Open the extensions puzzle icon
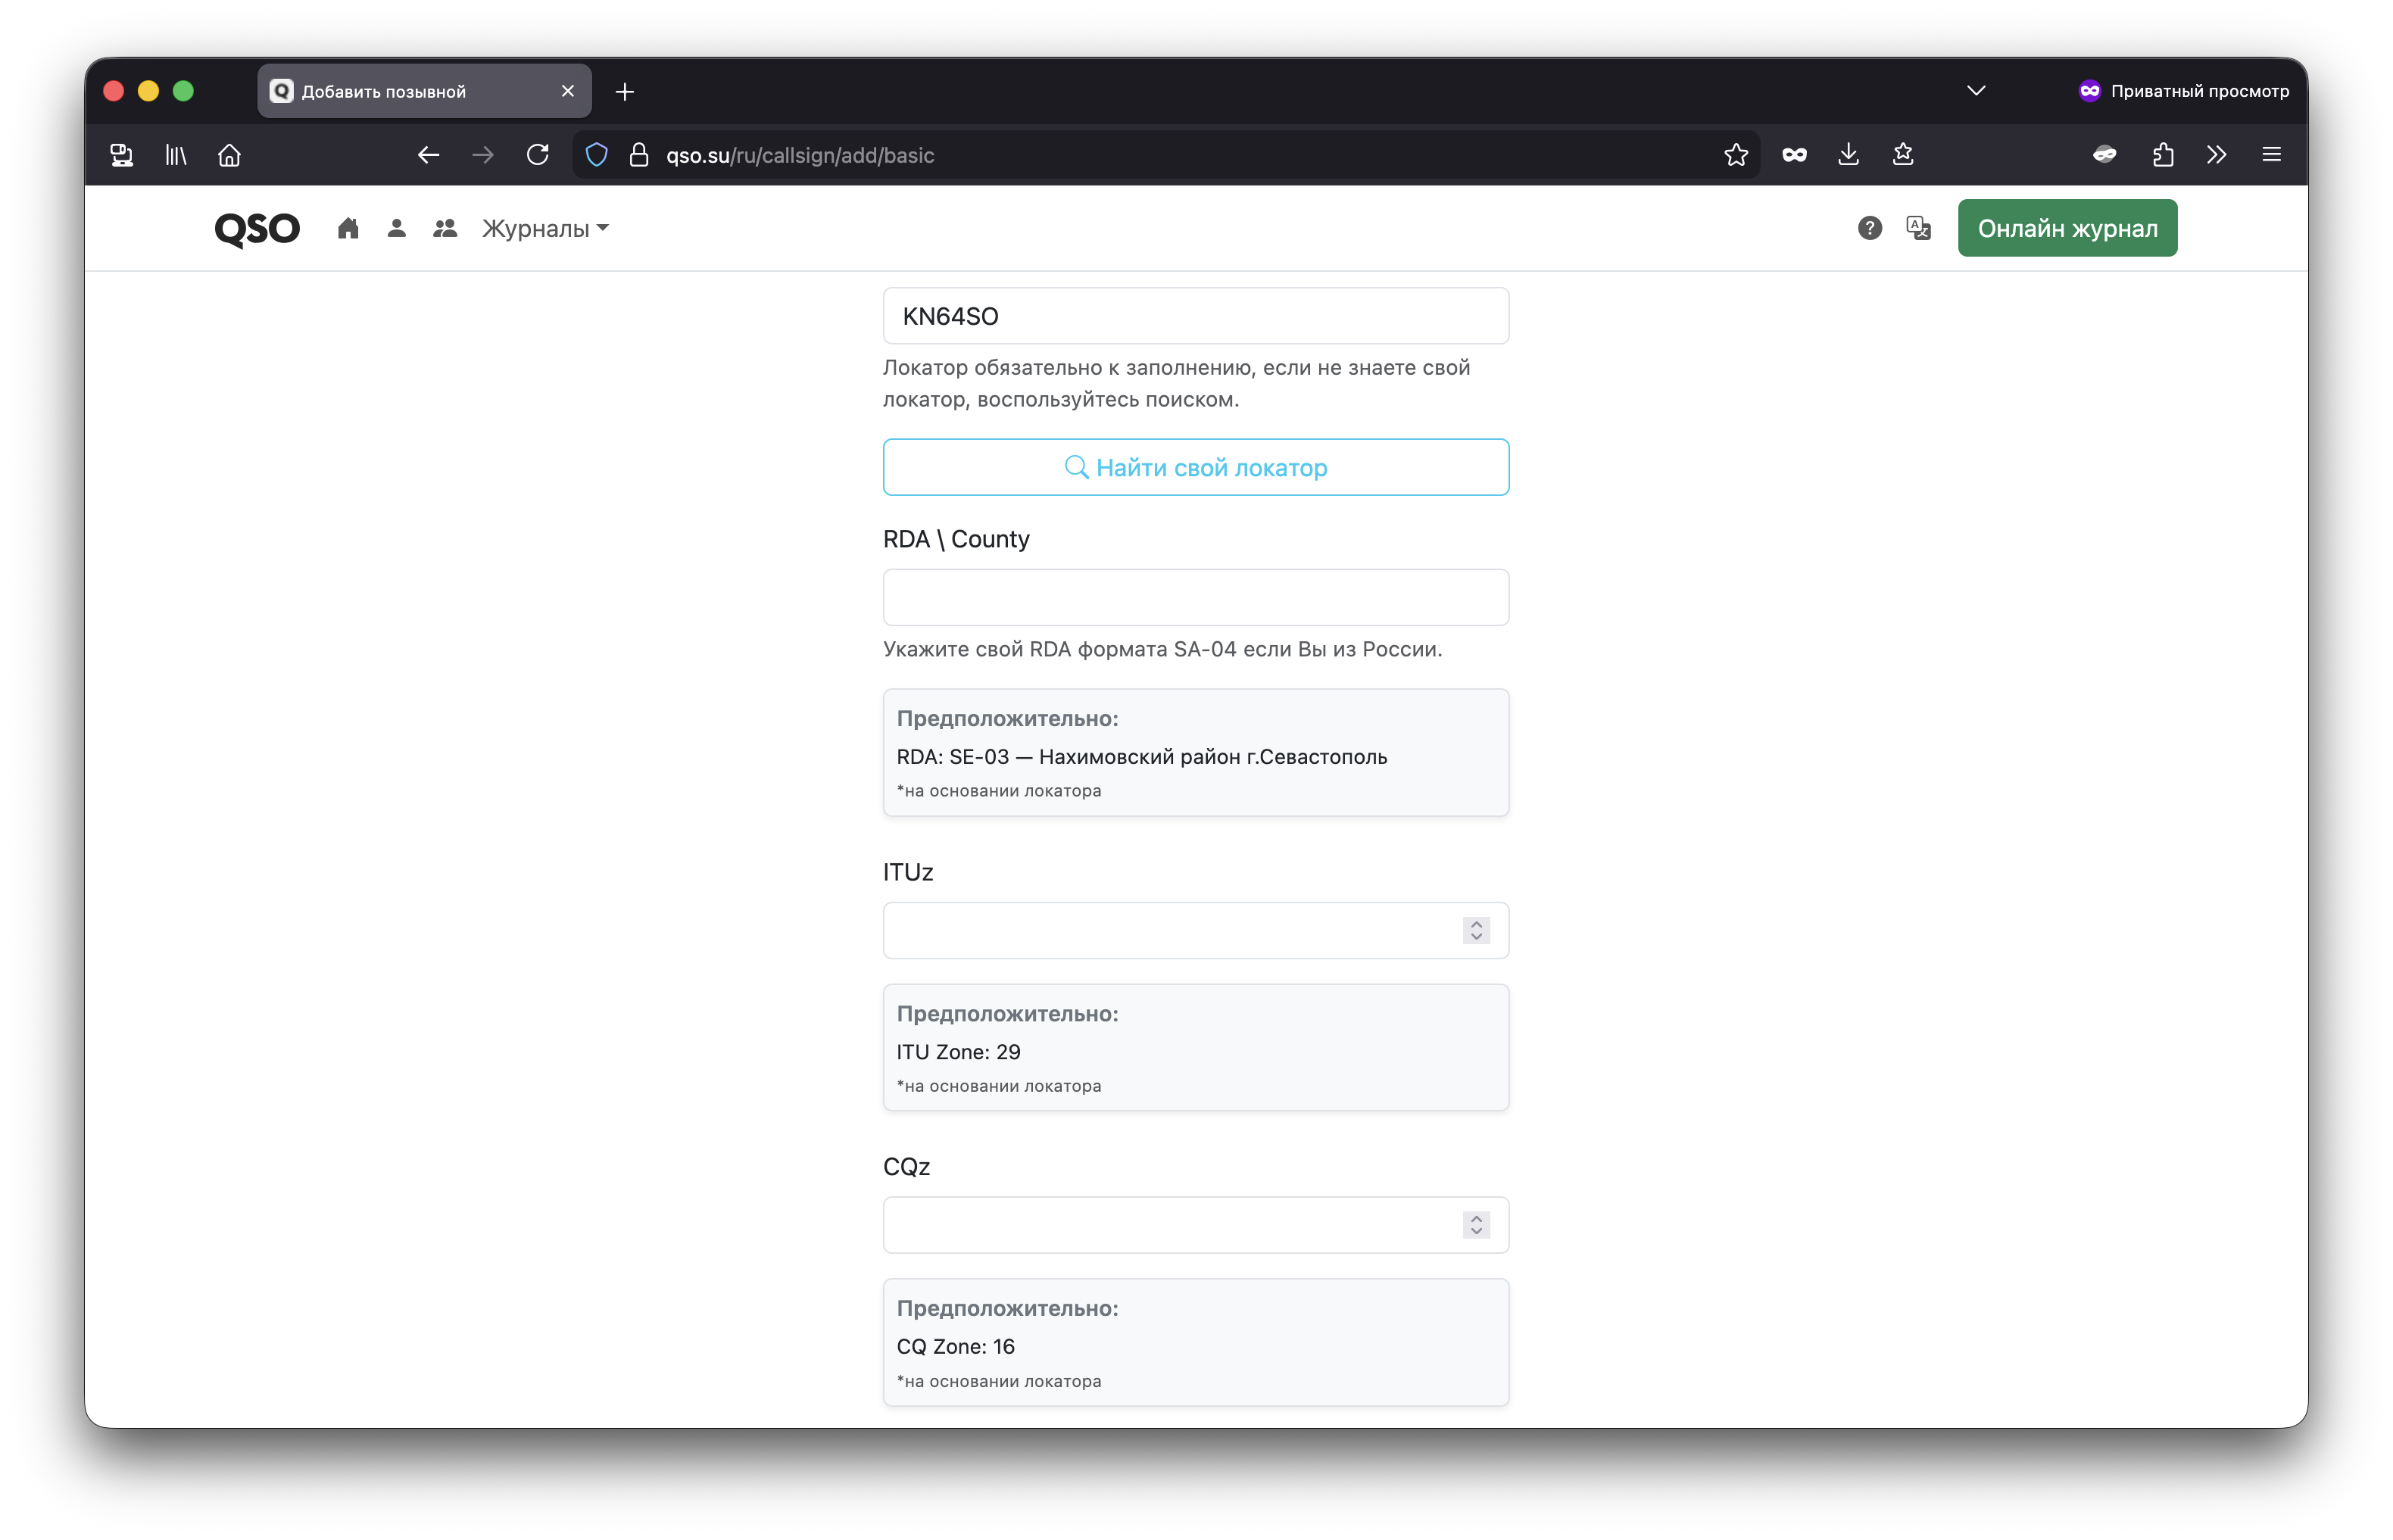The width and height of the screenshot is (2393, 1540). (2163, 155)
